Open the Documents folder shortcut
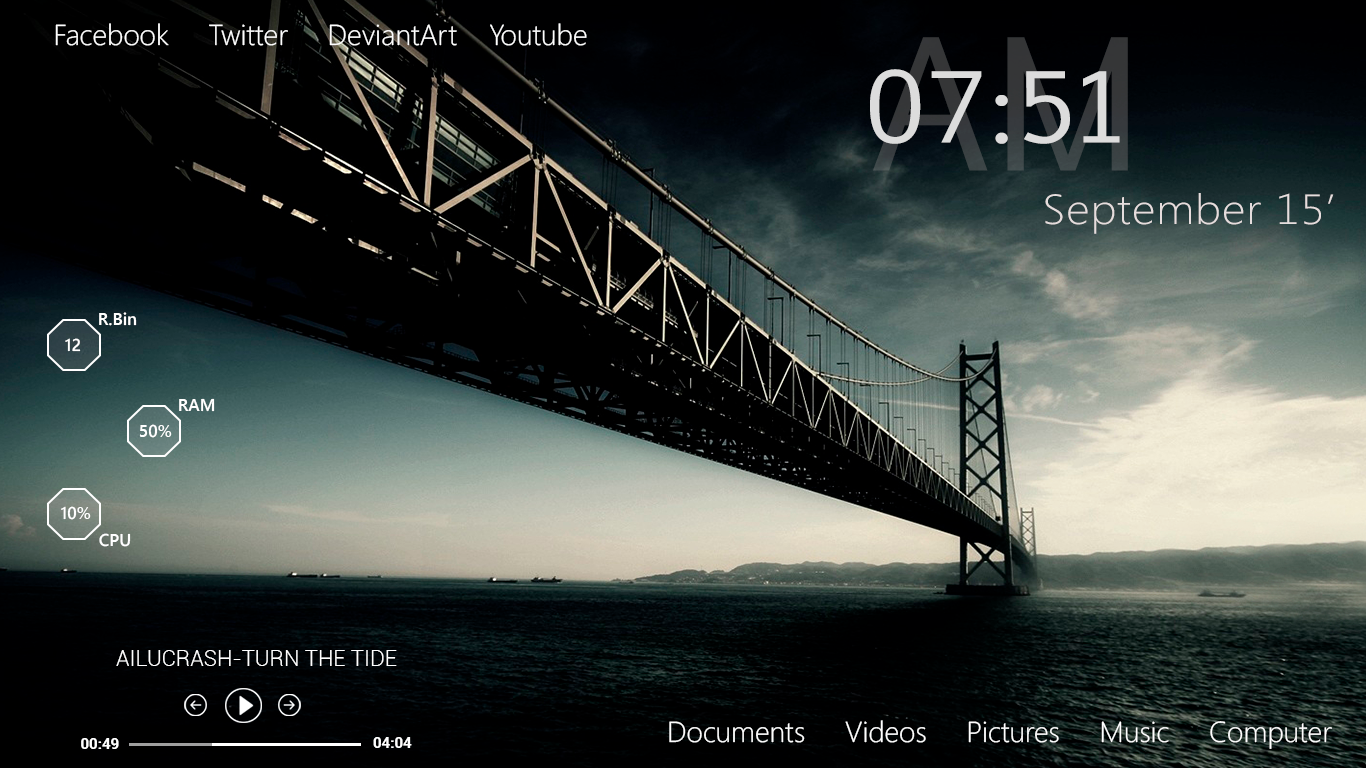 coord(736,733)
